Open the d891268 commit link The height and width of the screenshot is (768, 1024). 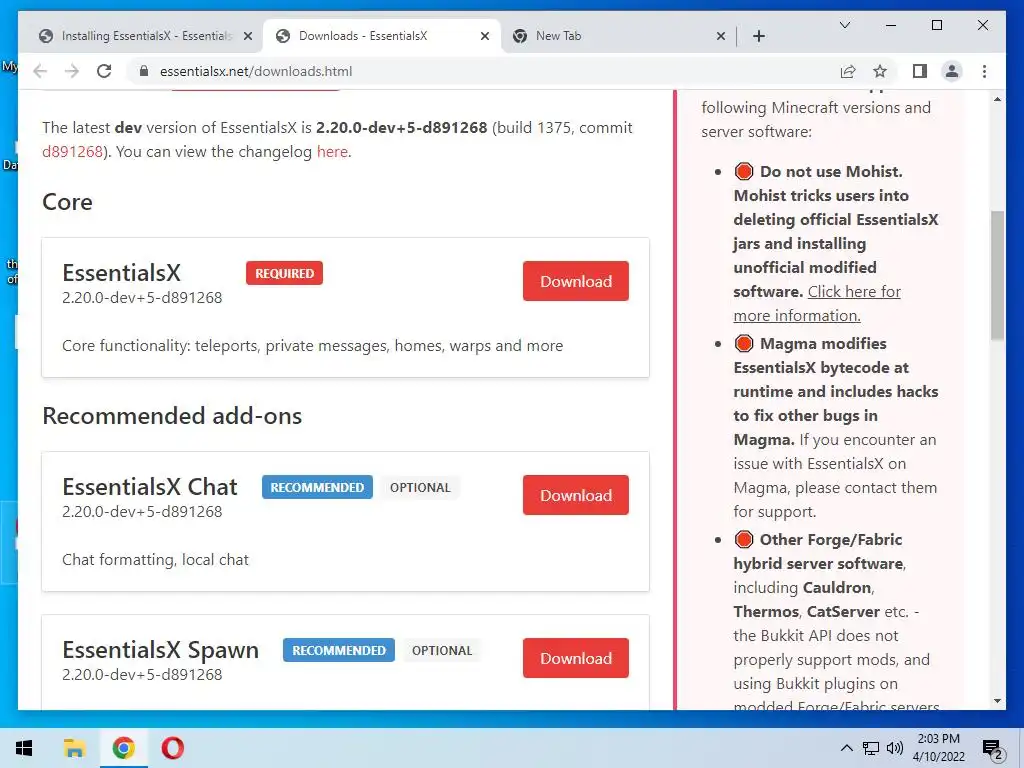72,152
